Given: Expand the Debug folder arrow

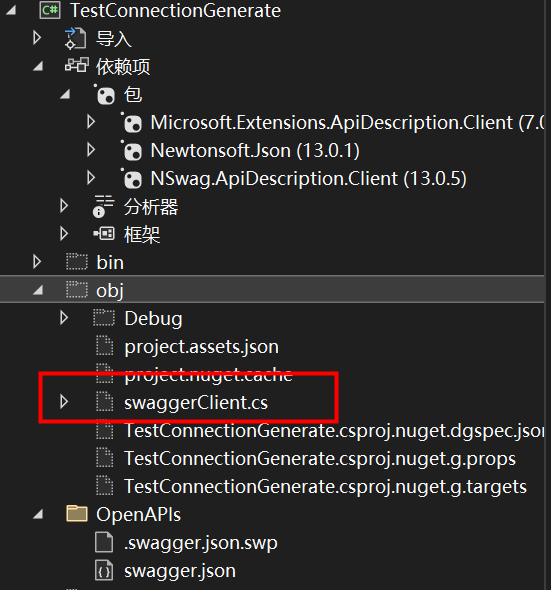Looking at the screenshot, I should 64,318.
